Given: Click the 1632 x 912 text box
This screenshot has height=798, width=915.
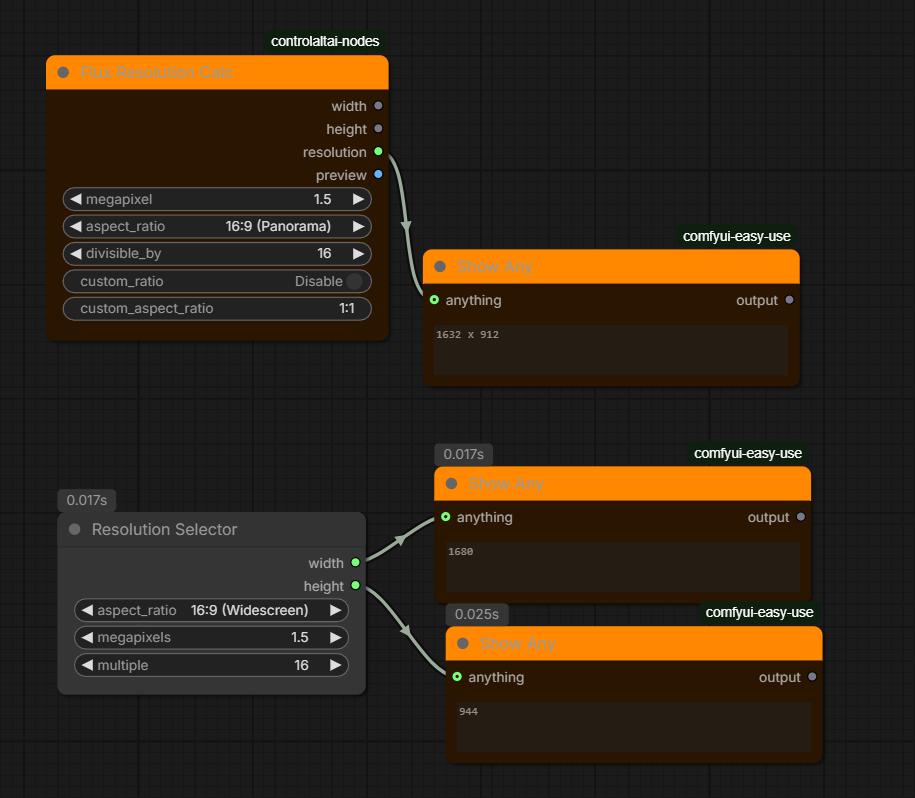Looking at the screenshot, I should 611,350.
